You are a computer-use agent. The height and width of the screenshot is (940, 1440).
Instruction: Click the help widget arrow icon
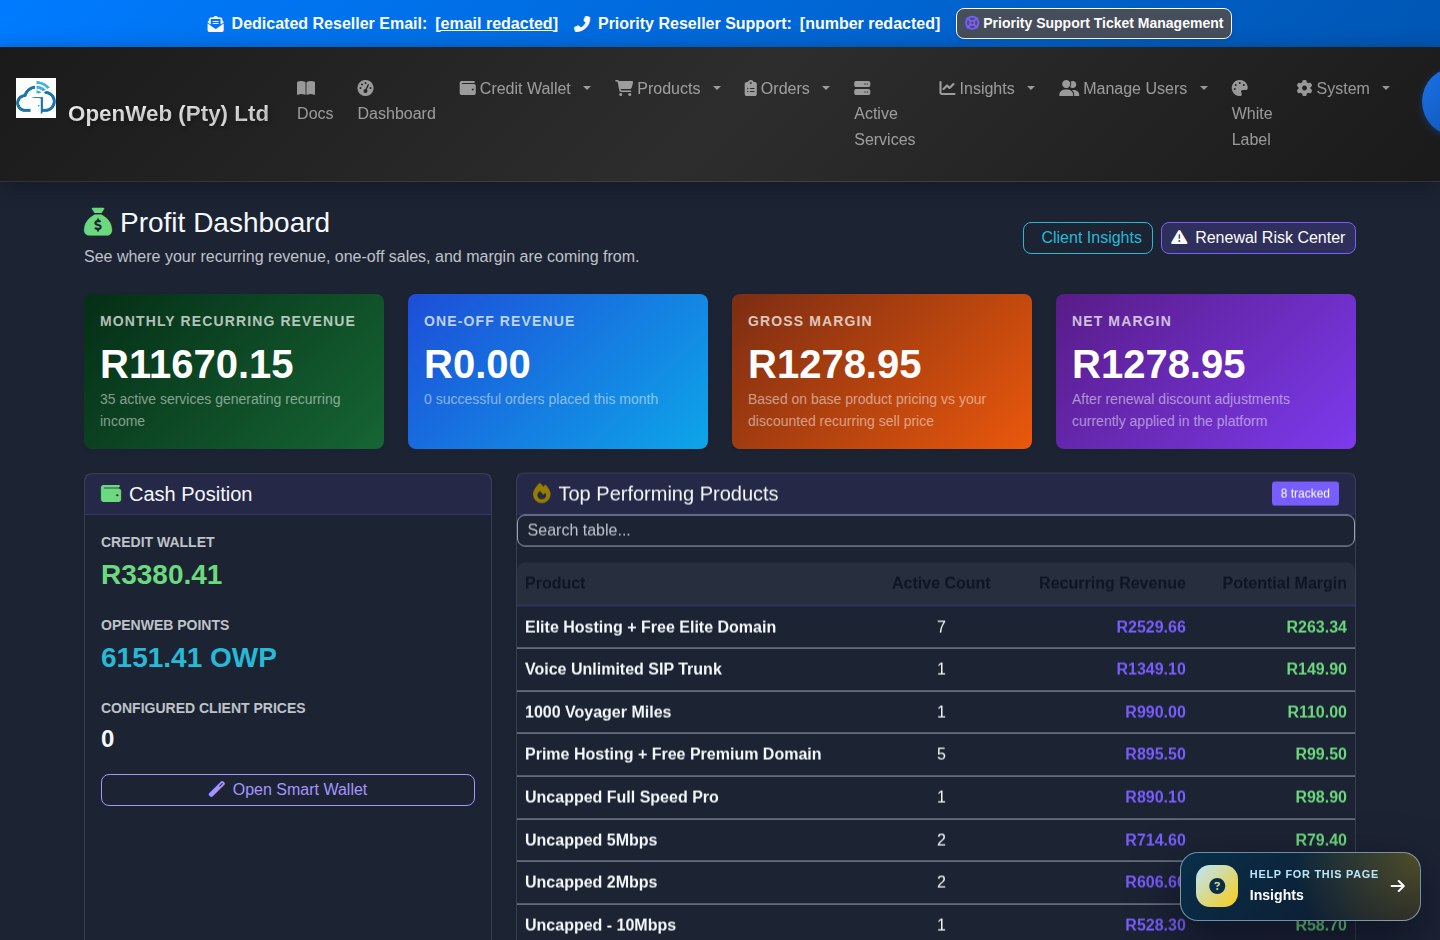click(x=1398, y=886)
